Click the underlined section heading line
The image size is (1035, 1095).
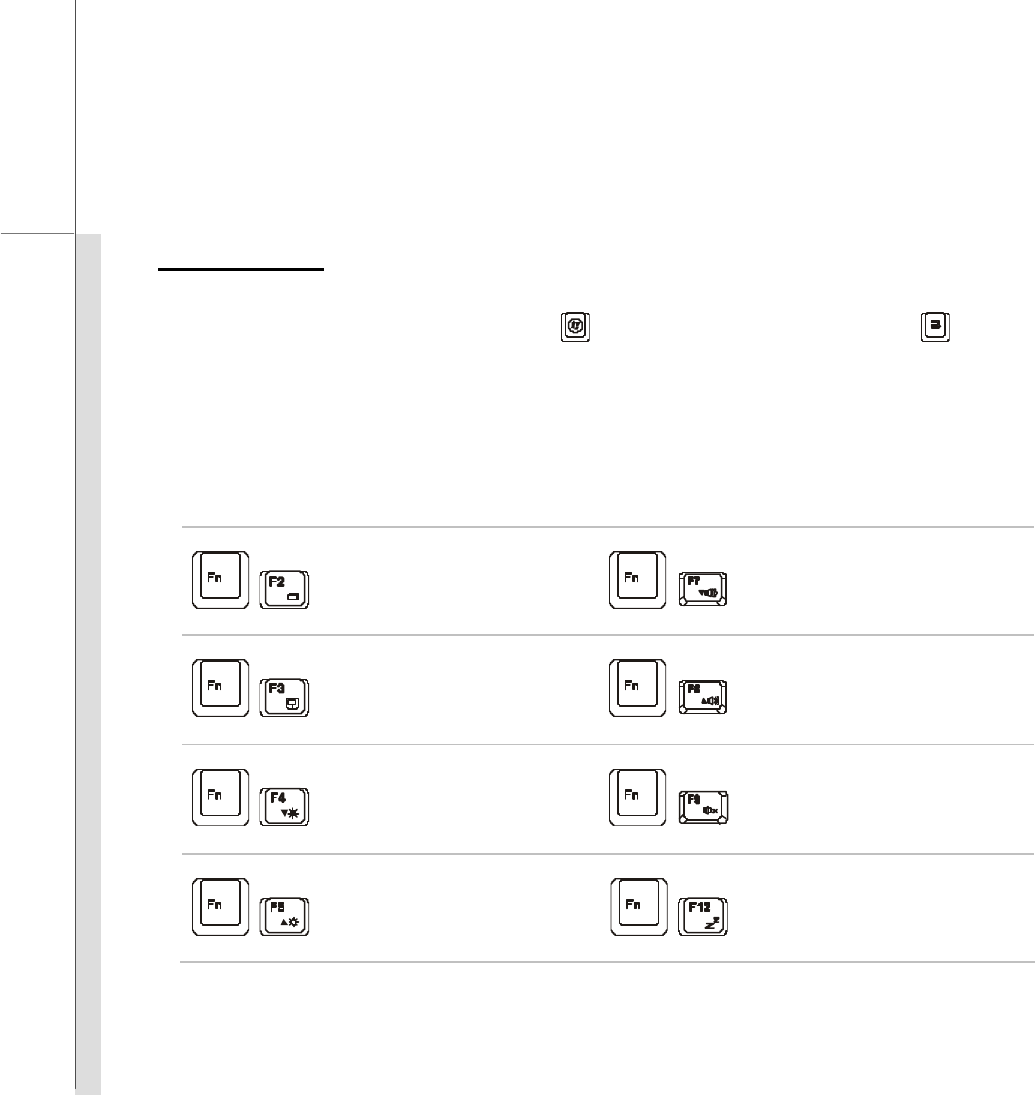pos(241,269)
